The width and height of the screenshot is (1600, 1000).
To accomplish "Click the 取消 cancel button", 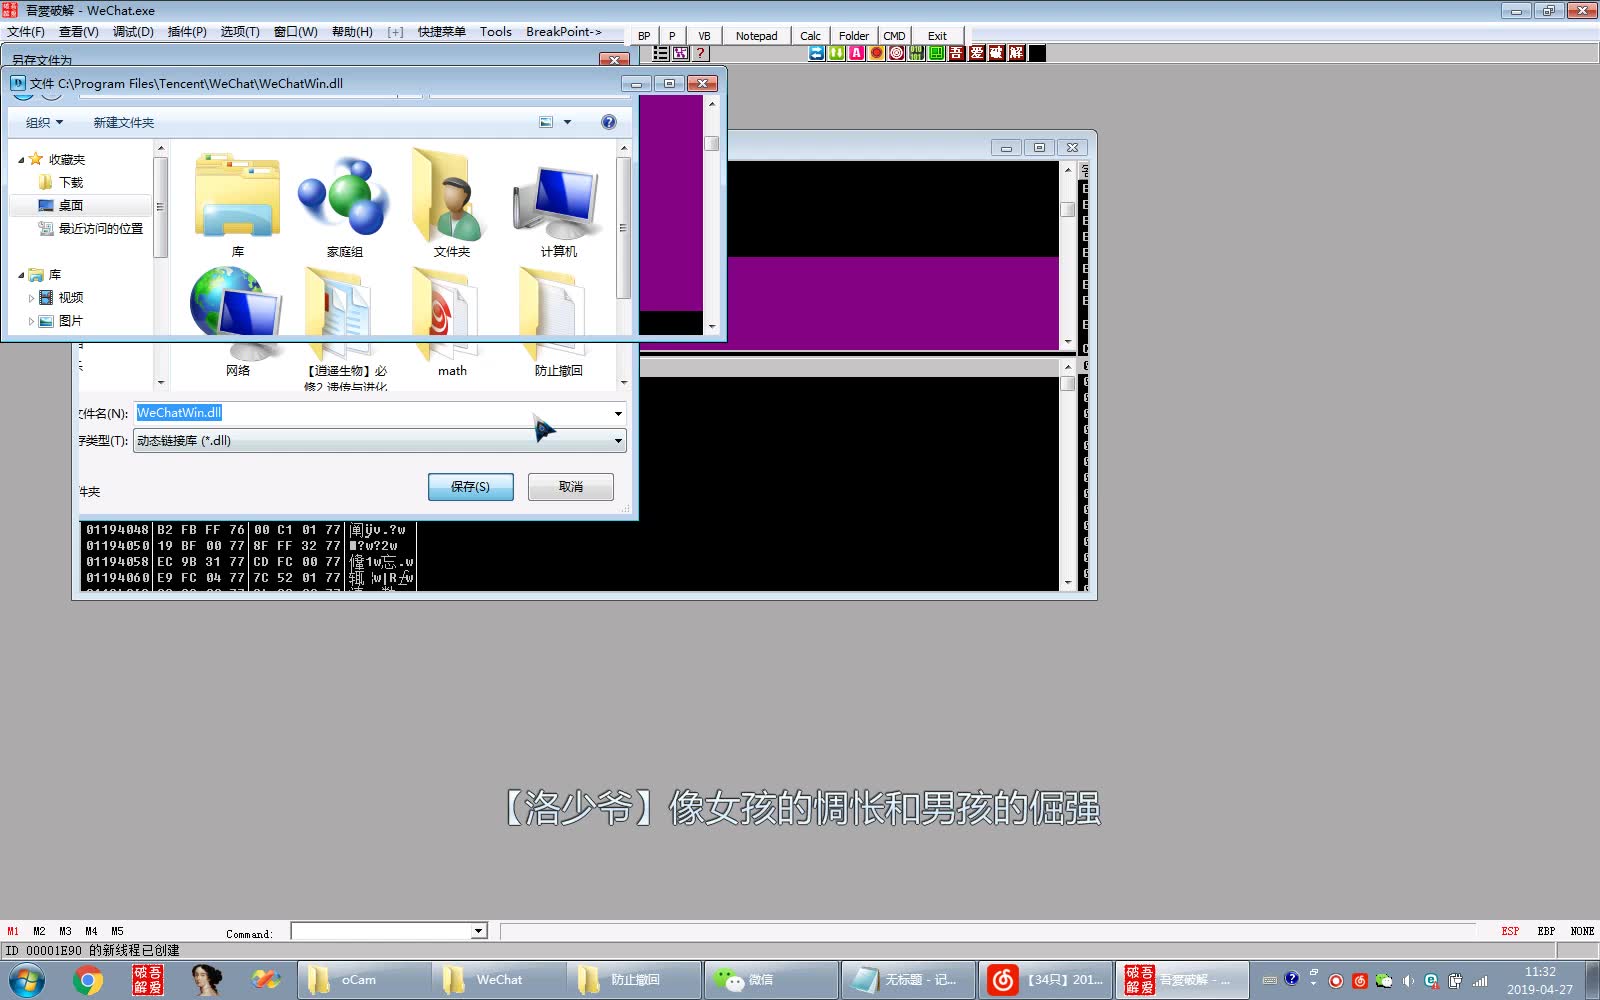I will (571, 487).
